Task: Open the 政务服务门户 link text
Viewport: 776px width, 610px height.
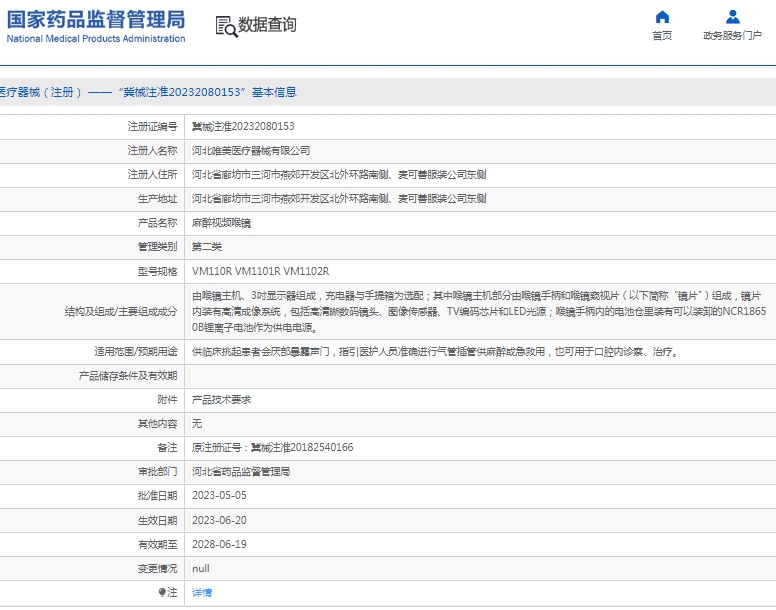Action: (732, 36)
